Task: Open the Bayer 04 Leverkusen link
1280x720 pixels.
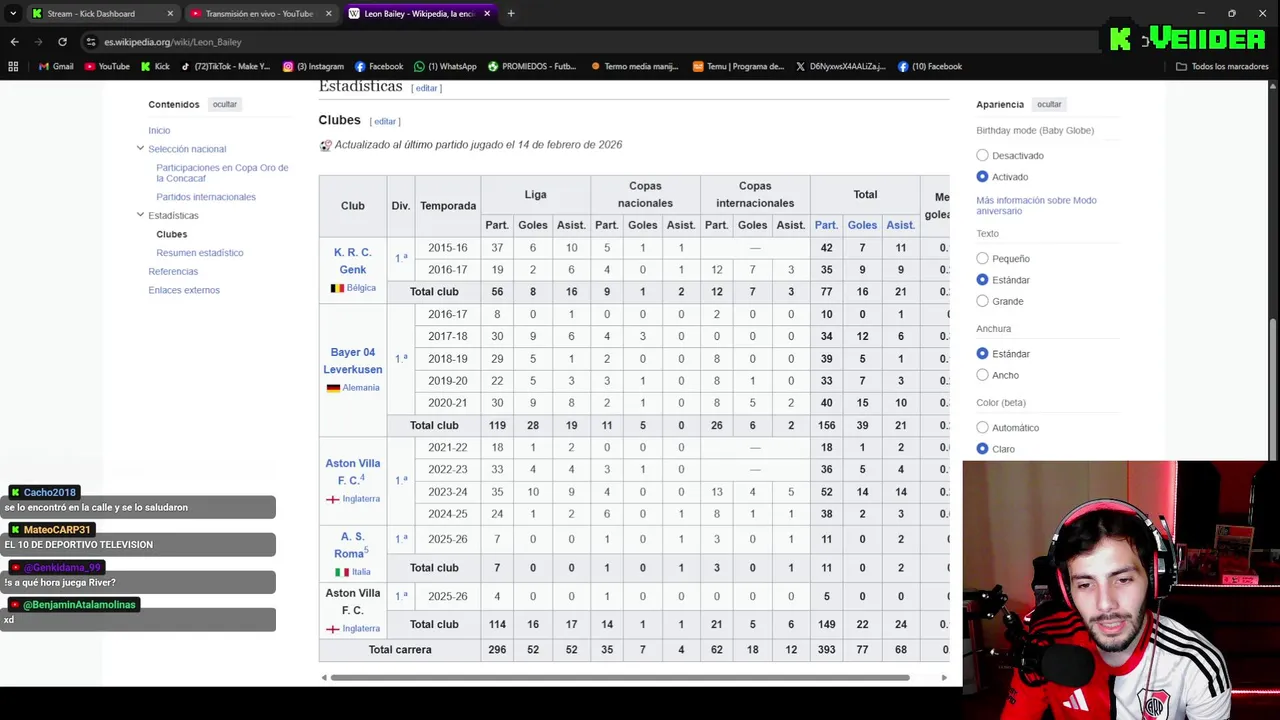Action: 352,361
